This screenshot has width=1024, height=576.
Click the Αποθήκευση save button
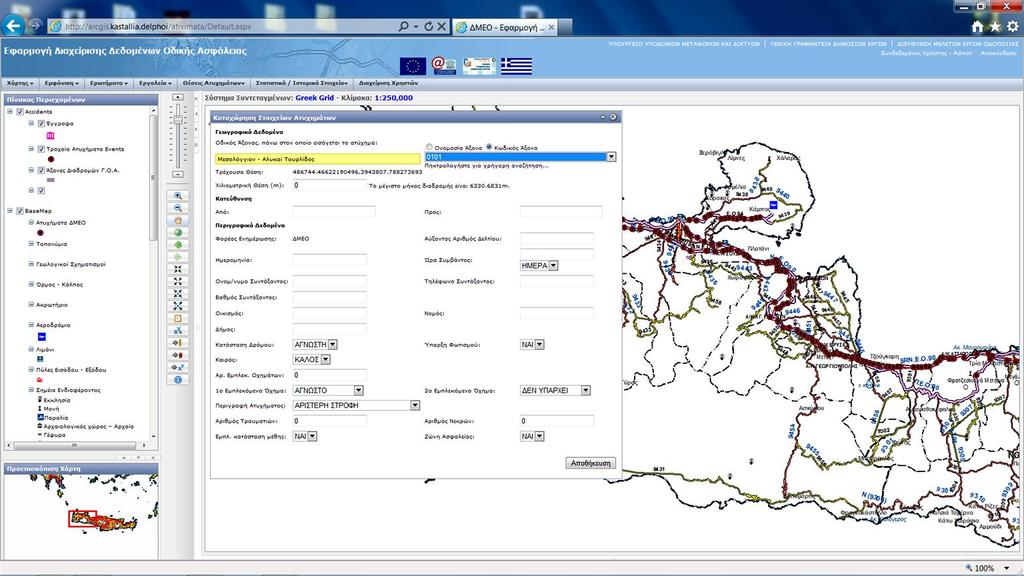click(x=590, y=463)
